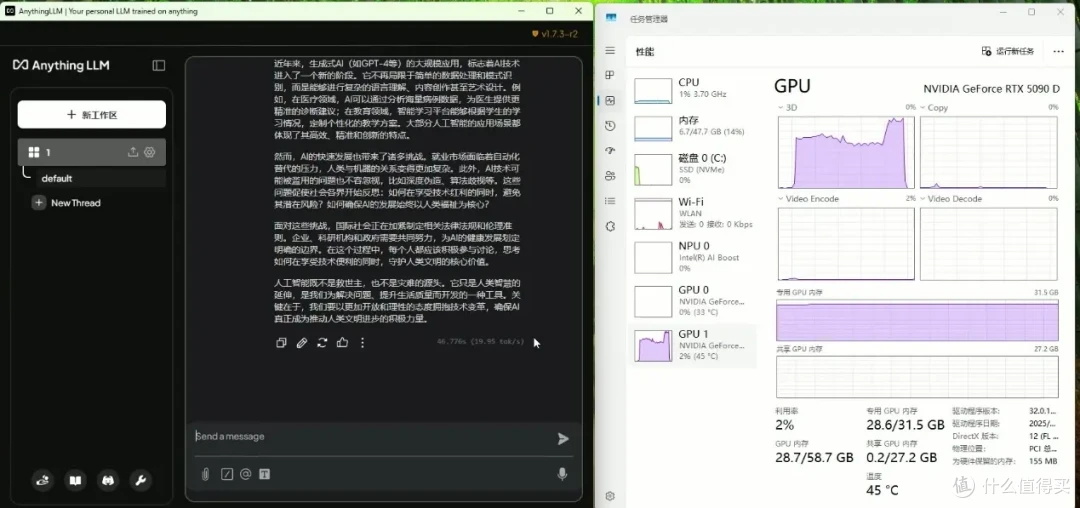Open Performance page icon in Task Manager
Viewport: 1080px width, 508px height.
(610, 100)
